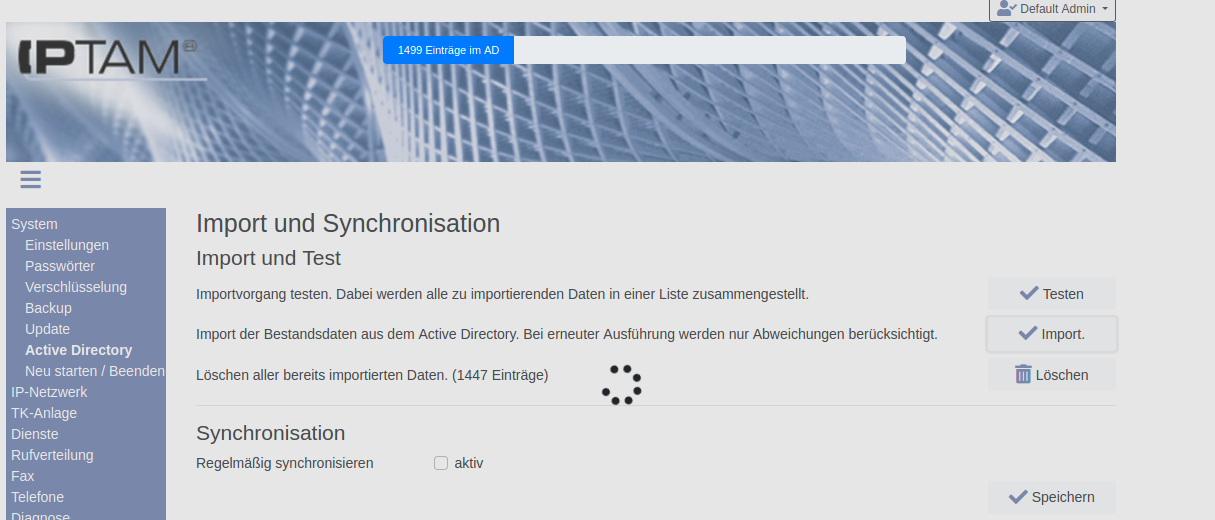
Task: Select Backup from the System menu
Action: coord(48,308)
